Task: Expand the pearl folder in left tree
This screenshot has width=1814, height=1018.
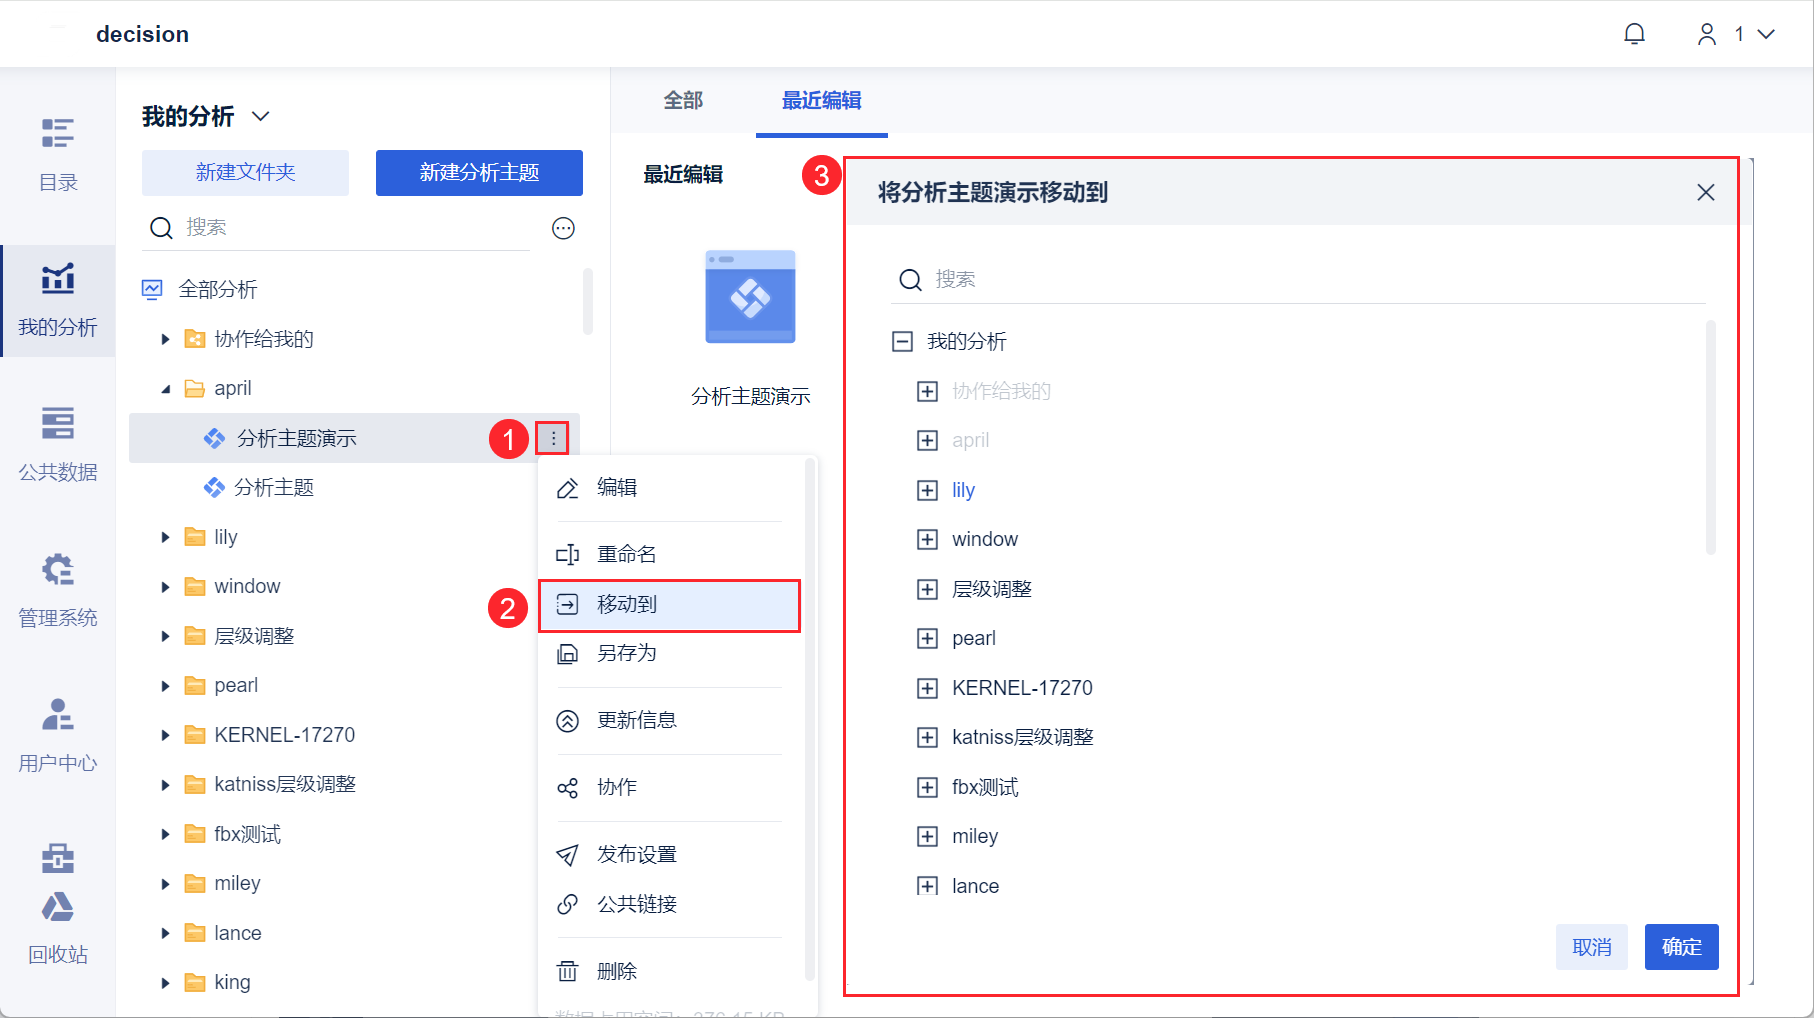Action: [x=166, y=686]
